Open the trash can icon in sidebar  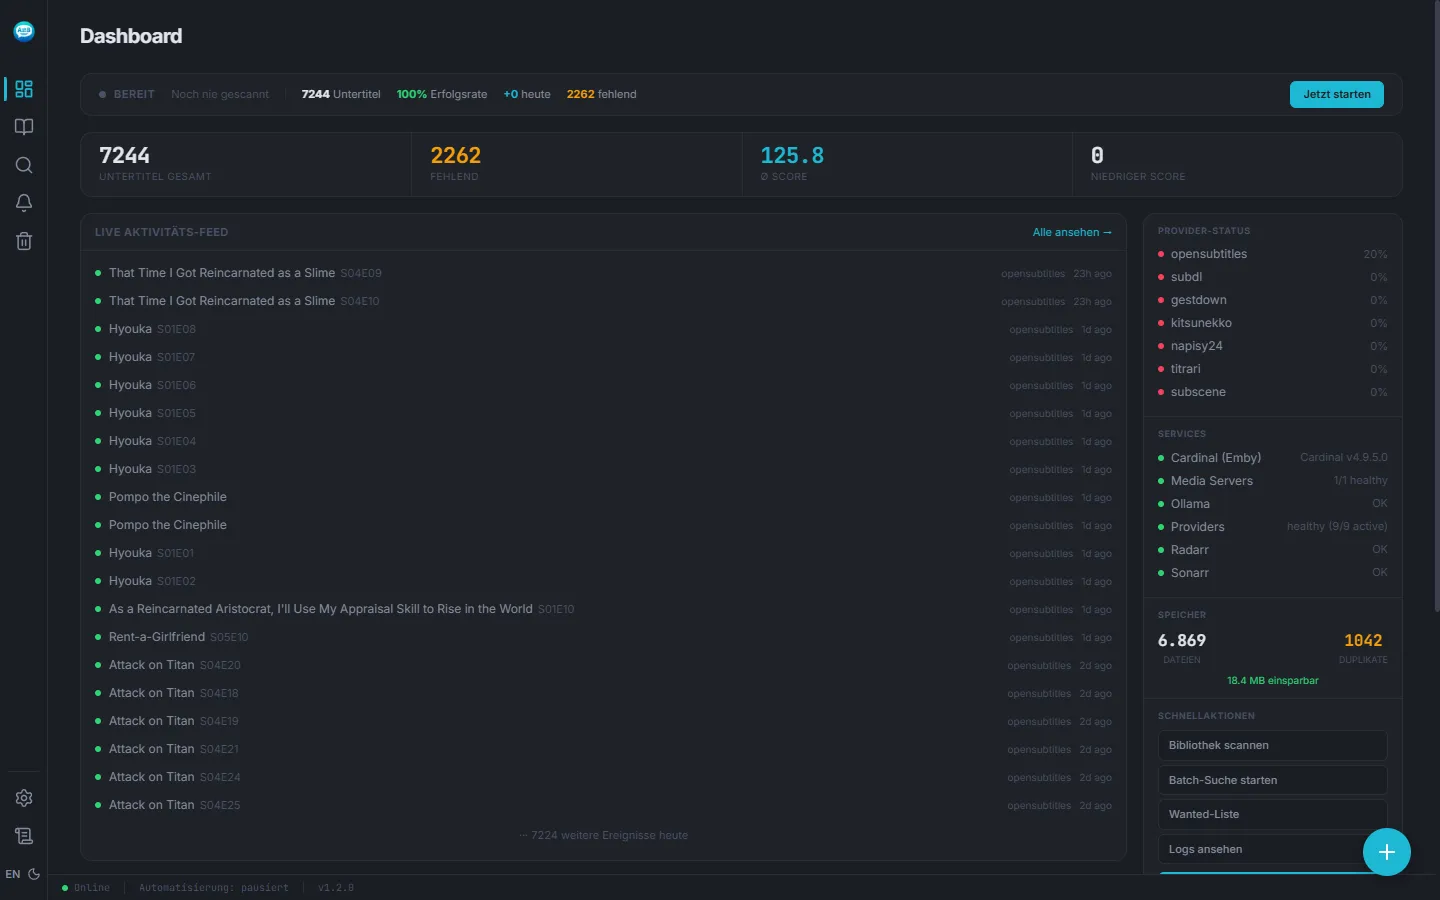[24, 241]
